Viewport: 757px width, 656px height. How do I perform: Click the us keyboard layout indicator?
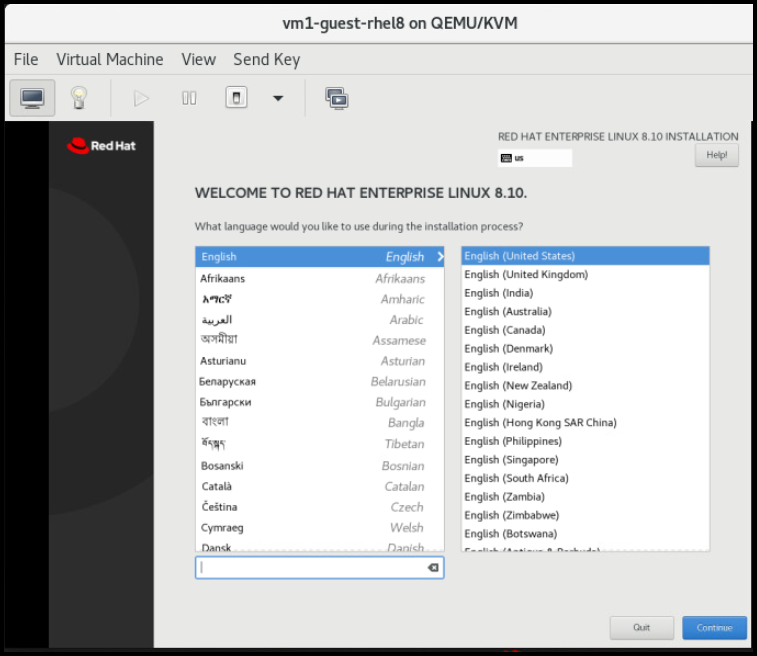click(534, 158)
